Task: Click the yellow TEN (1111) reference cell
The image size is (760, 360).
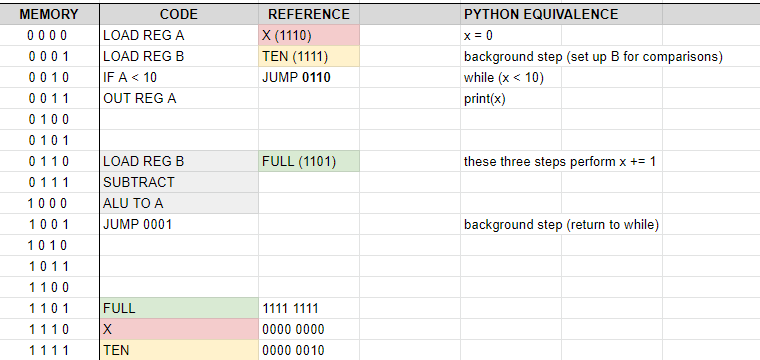Action: [309, 57]
